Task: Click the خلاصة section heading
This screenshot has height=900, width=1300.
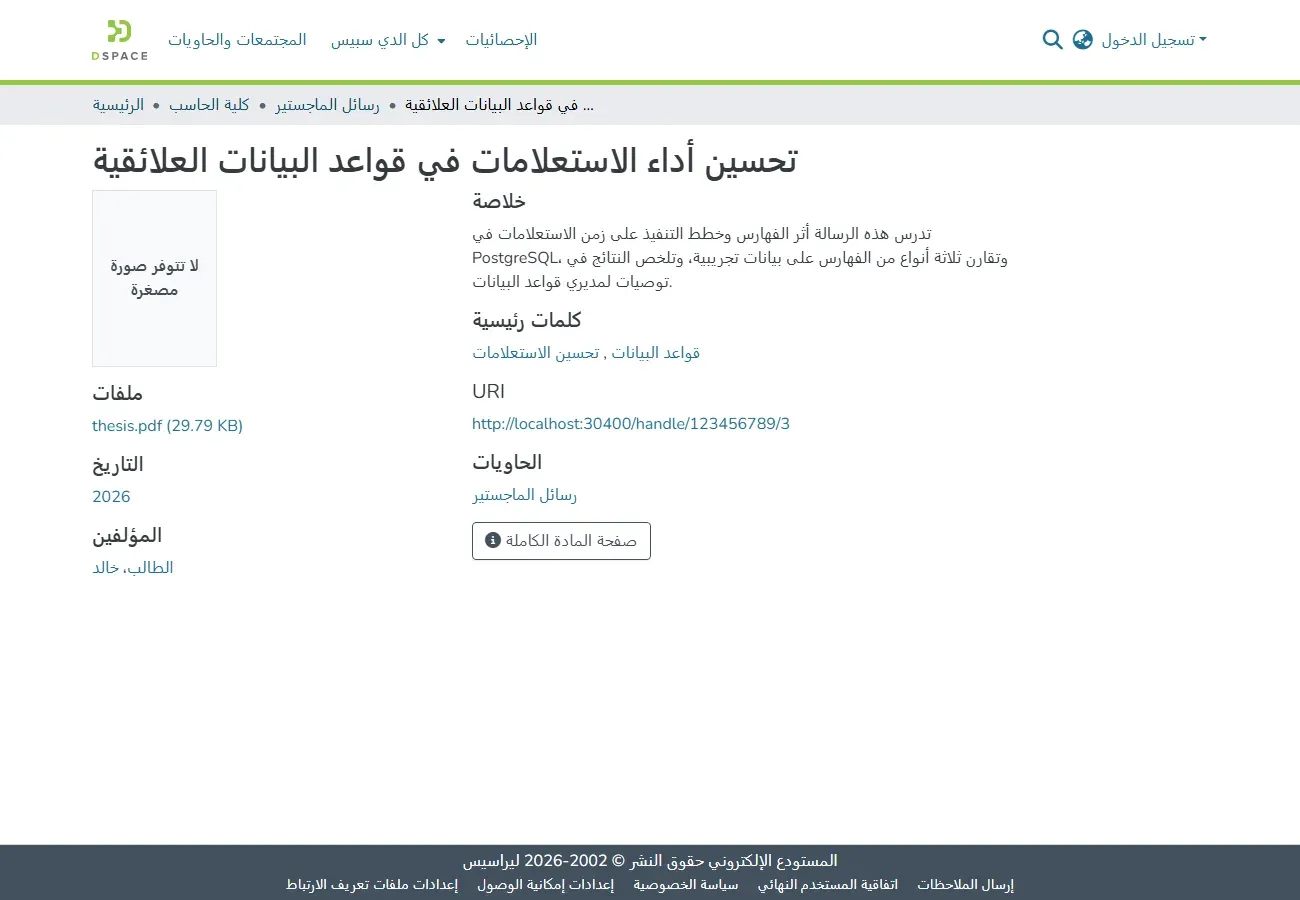Action: [x=499, y=201]
